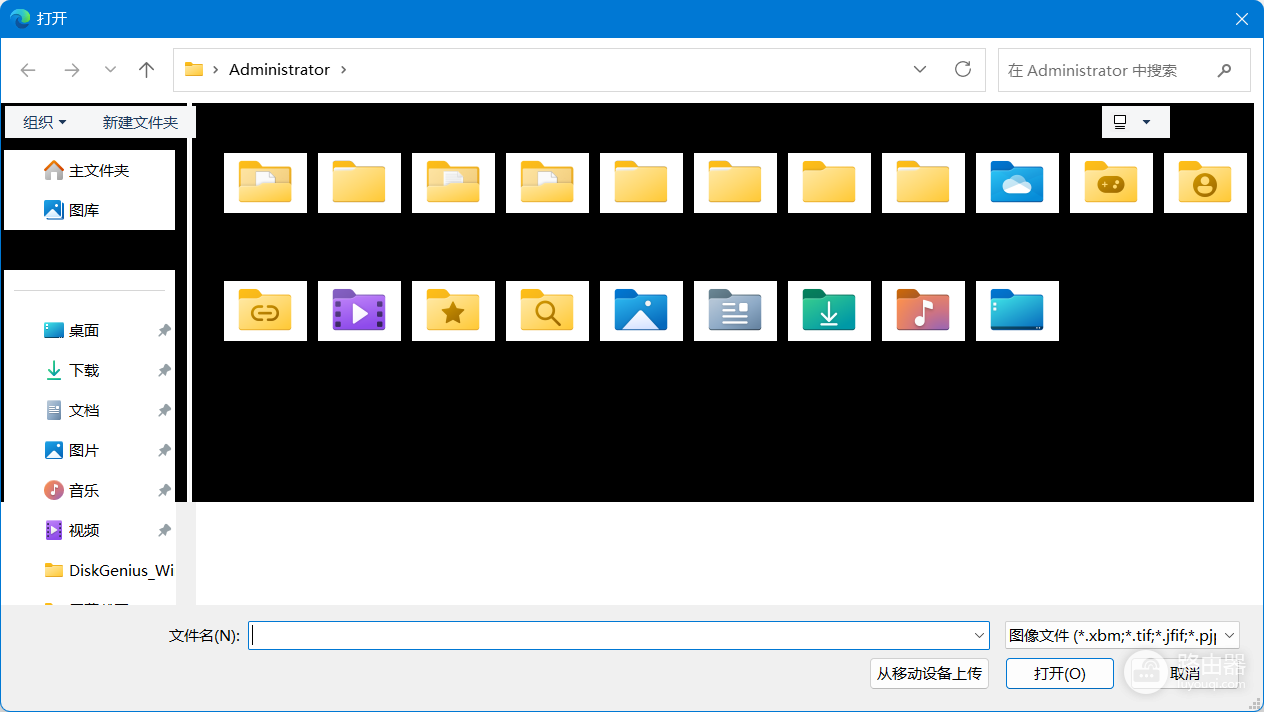Image resolution: width=1264 pixels, height=712 pixels.
Task: Select 主文件夹 in the sidebar
Action: (x=88, y=171)
